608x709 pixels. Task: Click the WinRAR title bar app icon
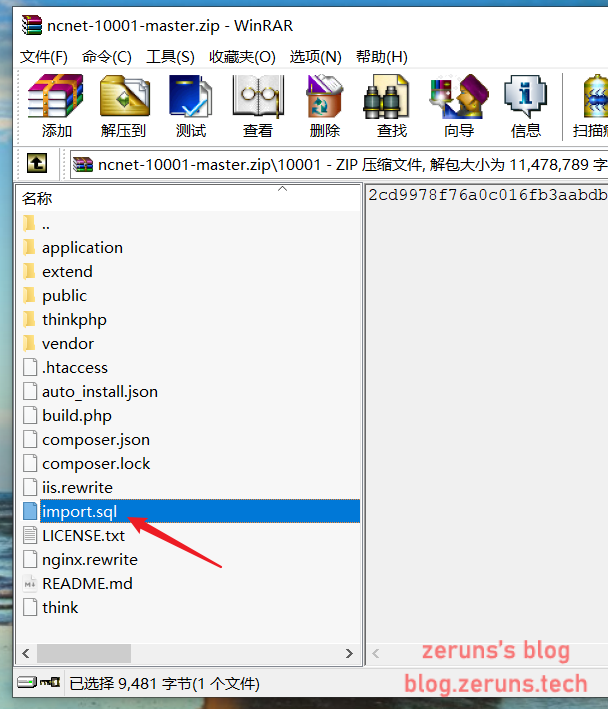pyautogui.click(x=31, y=25)
